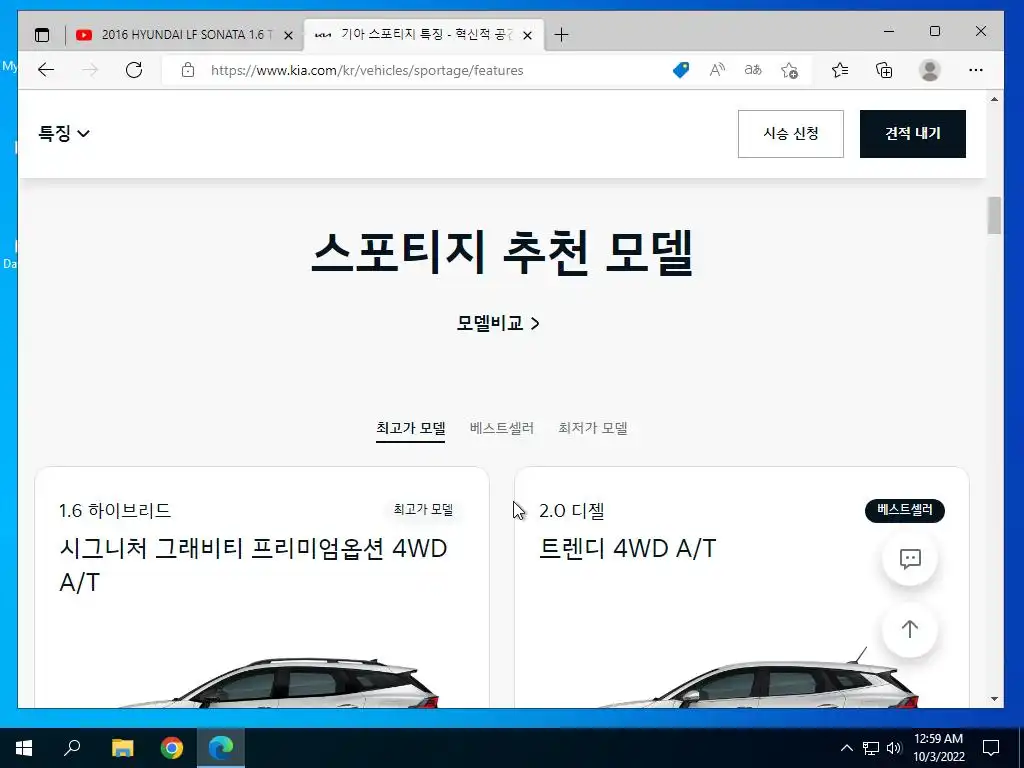Image resolution: width=1024 pixels, height=768 pixels.
Task: Click the scrollbar down arrow
Action: coord(994,699)
